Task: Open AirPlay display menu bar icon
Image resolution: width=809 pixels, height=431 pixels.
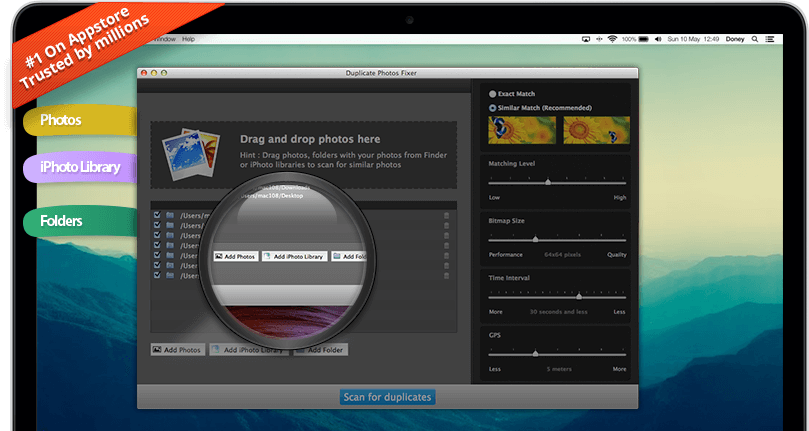Action: click(586, 39)
